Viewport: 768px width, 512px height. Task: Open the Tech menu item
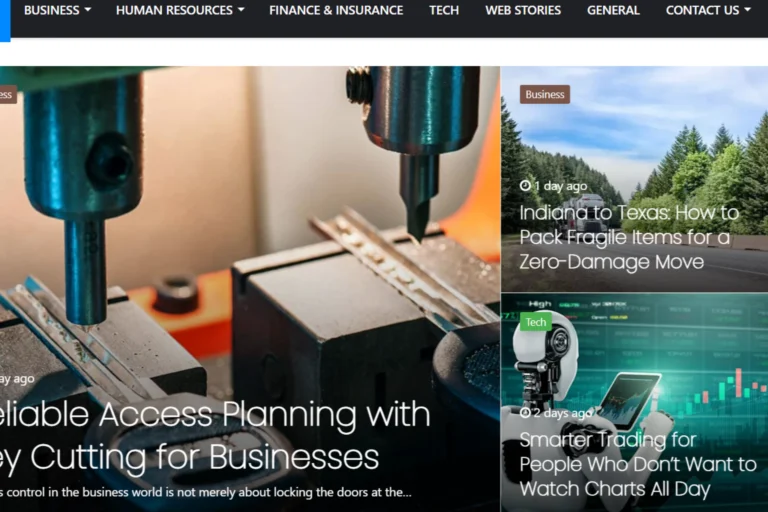(x=444, y=10)
